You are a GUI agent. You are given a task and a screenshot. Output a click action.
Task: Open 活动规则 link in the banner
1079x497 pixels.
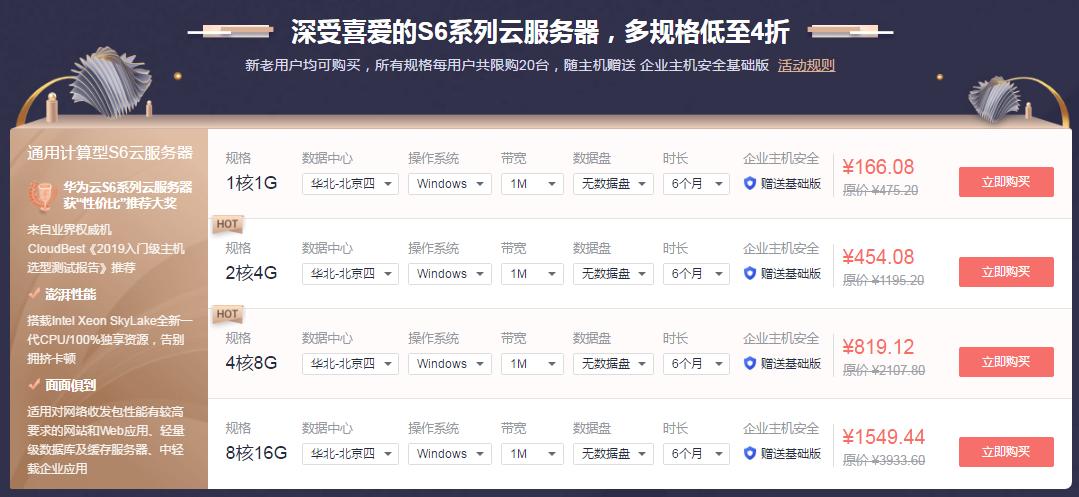pyautogui.click(x=806, y=66)
